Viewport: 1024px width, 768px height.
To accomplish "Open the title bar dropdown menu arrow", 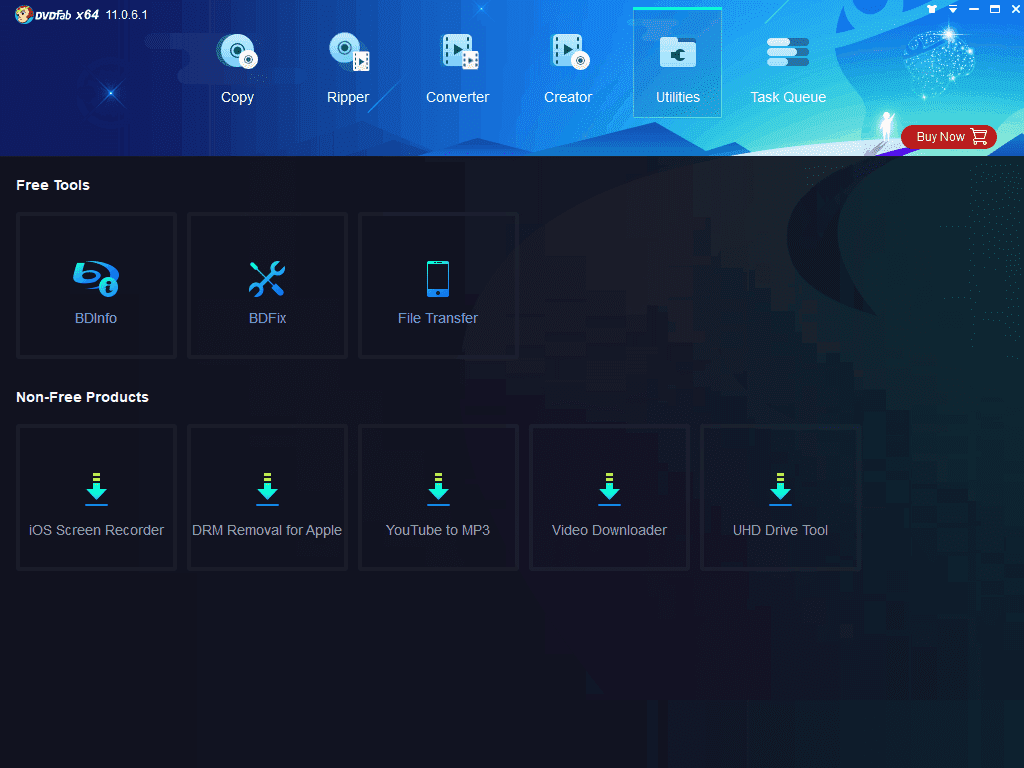I will (x=953, y=9).
